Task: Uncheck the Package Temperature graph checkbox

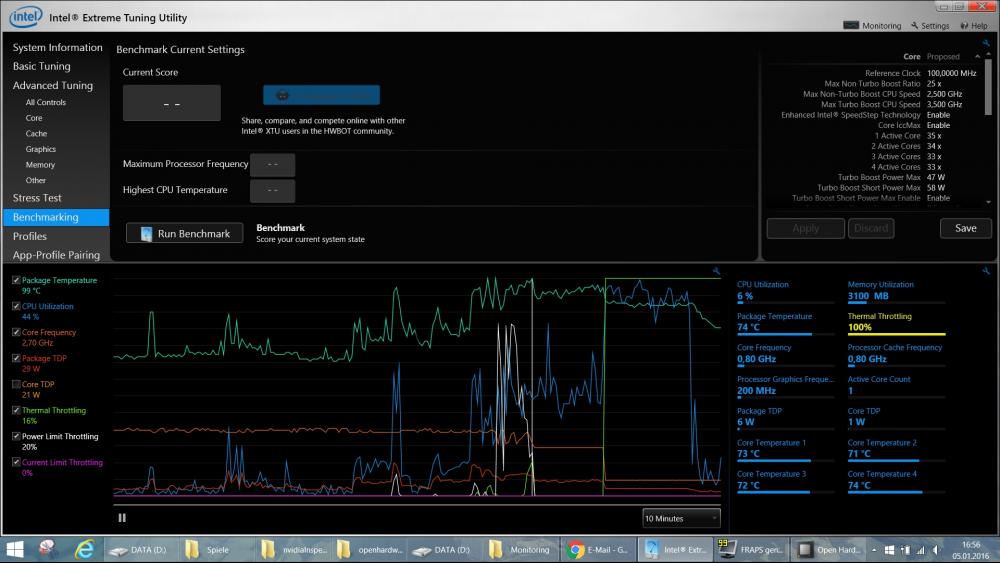Action: coord(16,281)
